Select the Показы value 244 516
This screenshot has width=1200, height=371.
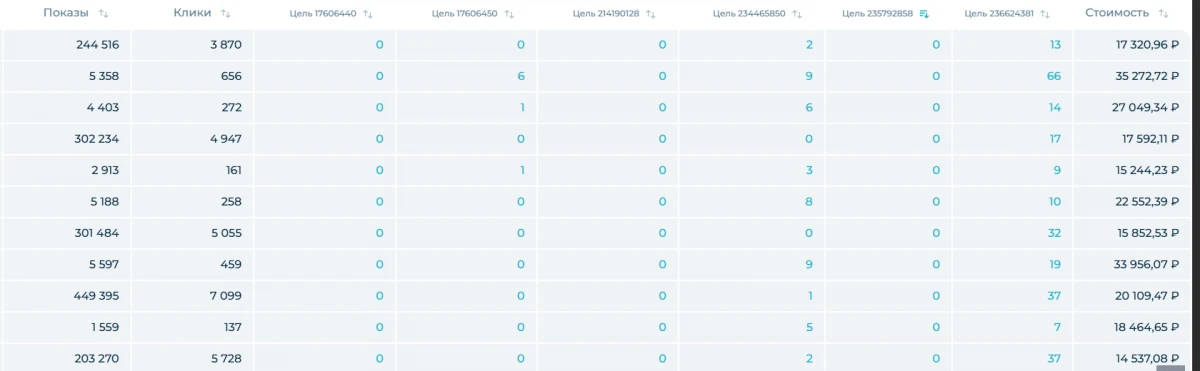point(97,45)
